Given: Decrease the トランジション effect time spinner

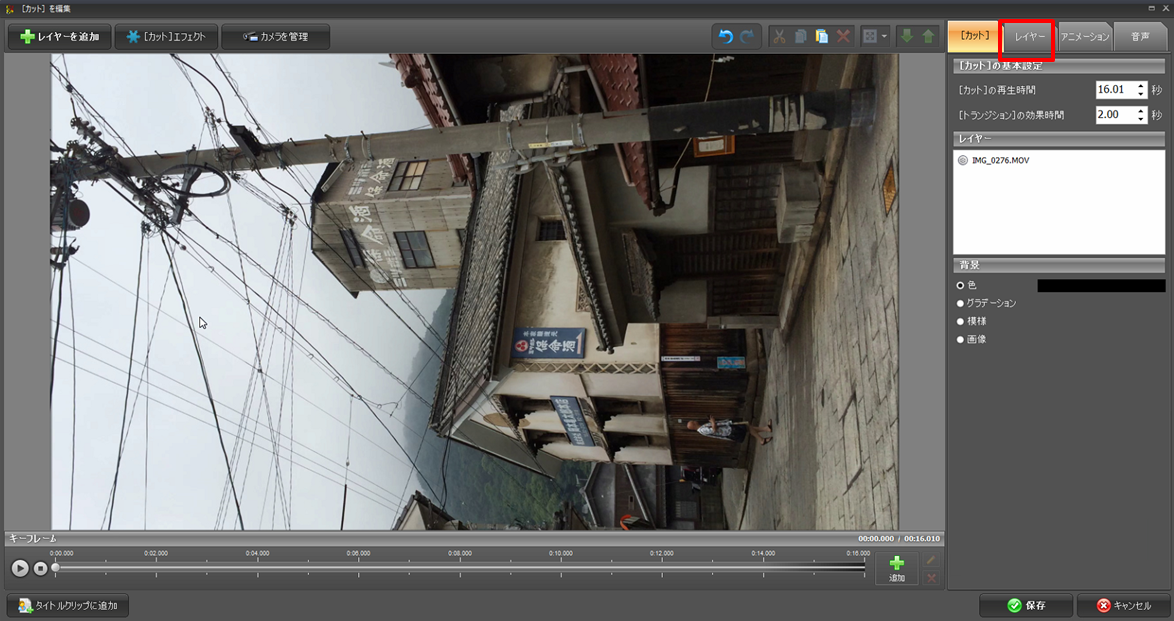Looking at the screenshot, I should click(x=1141, y=119).
